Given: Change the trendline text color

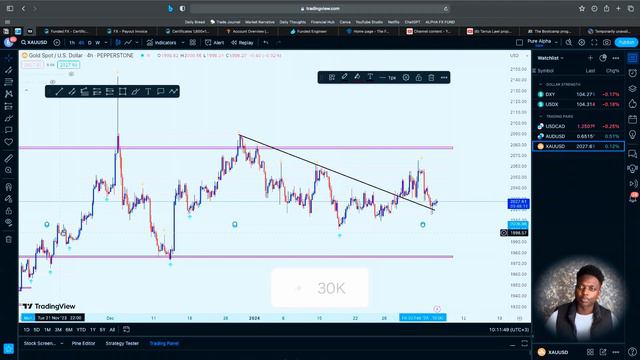Looking at the screenshot, I should click(370, 77).
